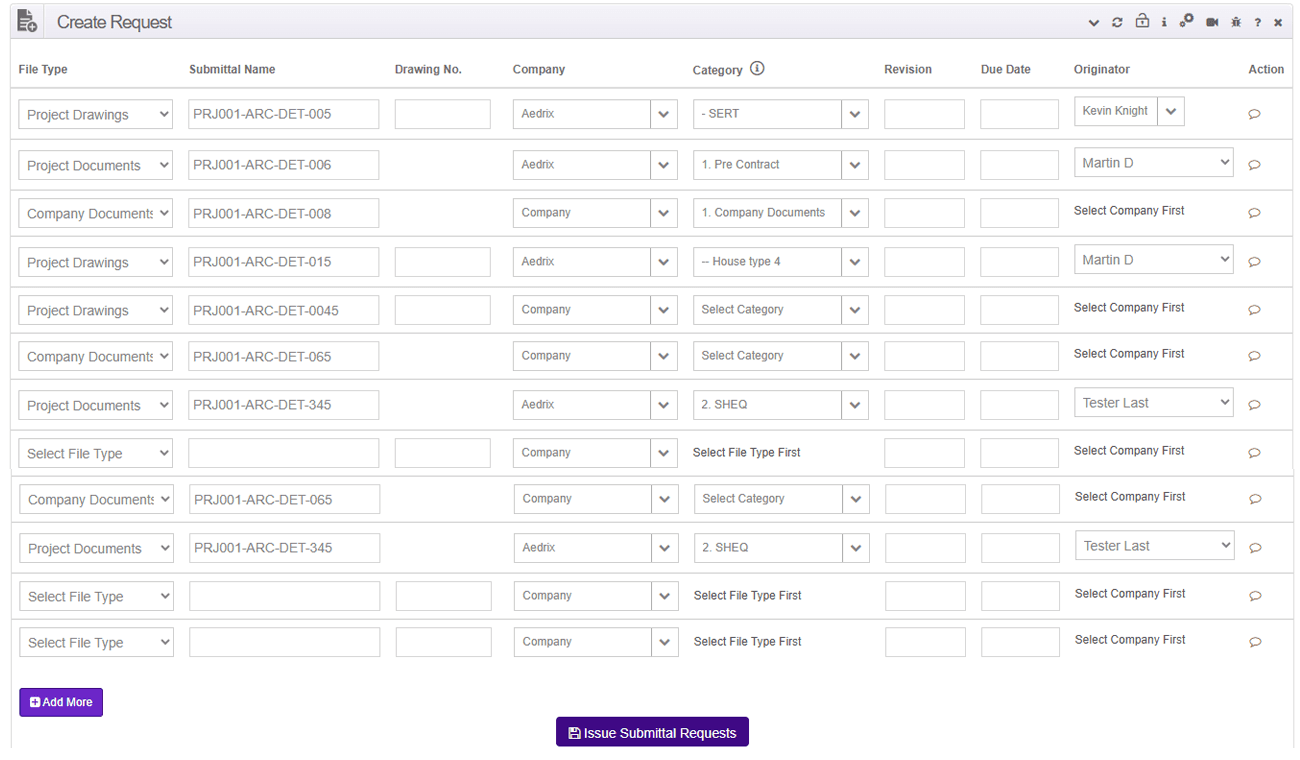Open File Type dropdown for PRJ001-ARC-DET-008
The width and height of the screenshot is (1300, 760).
pos(95,213)
